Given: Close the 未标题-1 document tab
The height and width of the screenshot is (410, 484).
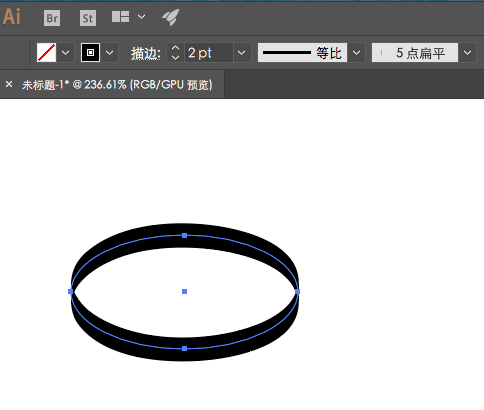Looking at the screenshot, I should 9,84.
